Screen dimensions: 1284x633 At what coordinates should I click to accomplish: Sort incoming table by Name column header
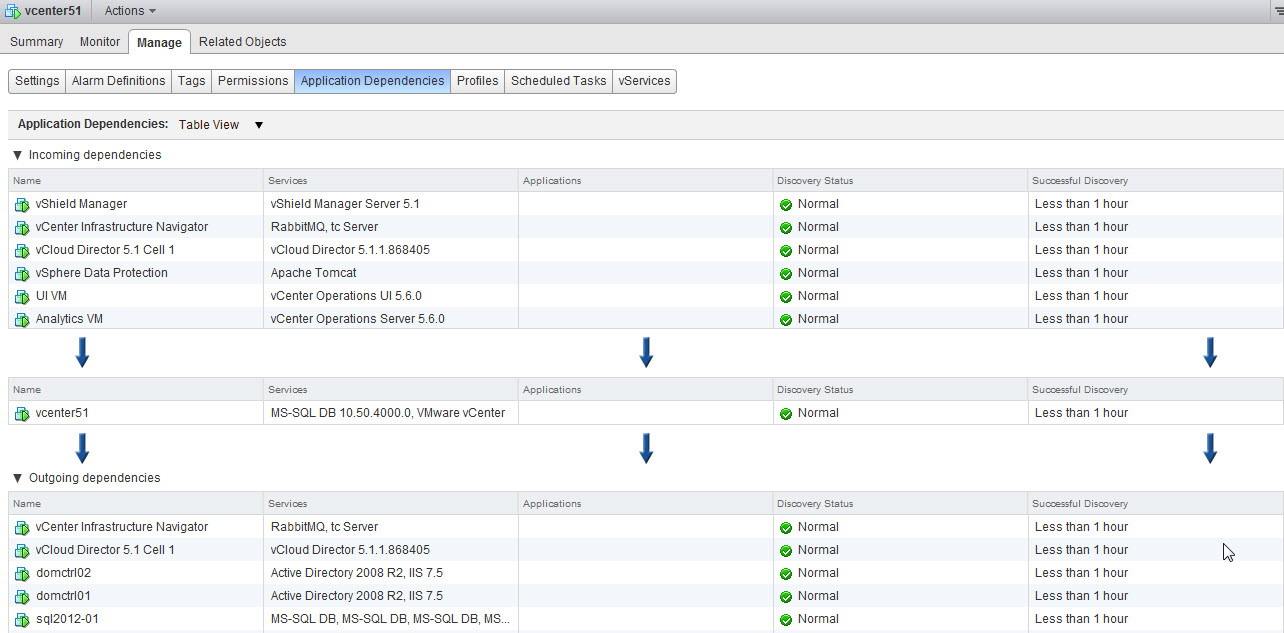pyautogui.click(x=136, y=181)
